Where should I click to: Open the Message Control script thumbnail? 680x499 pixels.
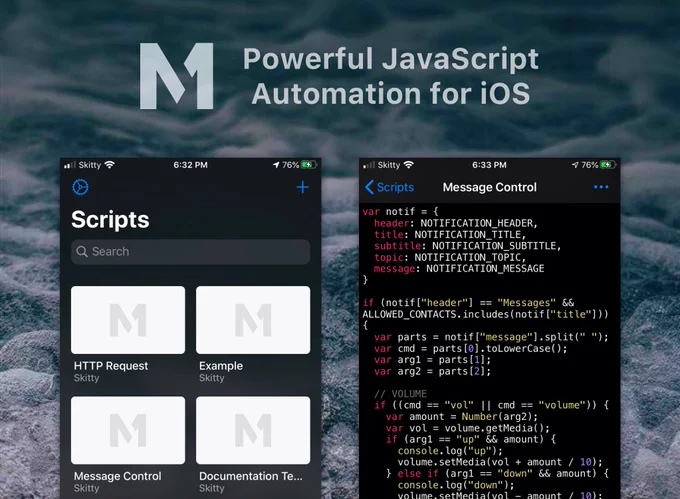pyautogui.click(x=128, y=430)
